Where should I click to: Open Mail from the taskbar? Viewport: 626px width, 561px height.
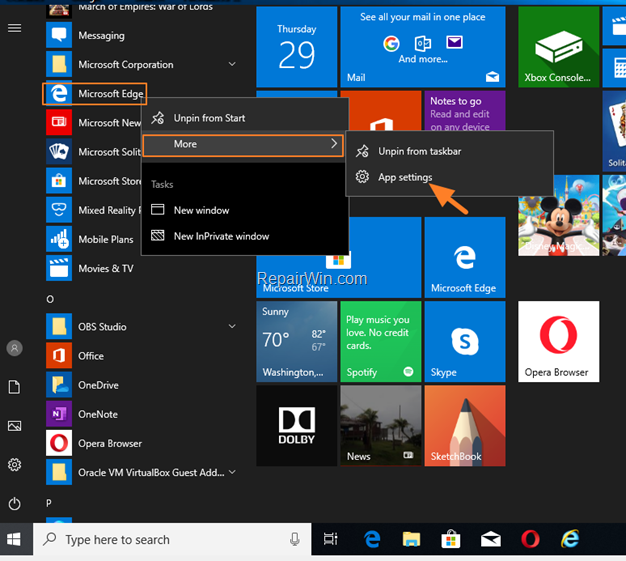click(x=491, y=540)
